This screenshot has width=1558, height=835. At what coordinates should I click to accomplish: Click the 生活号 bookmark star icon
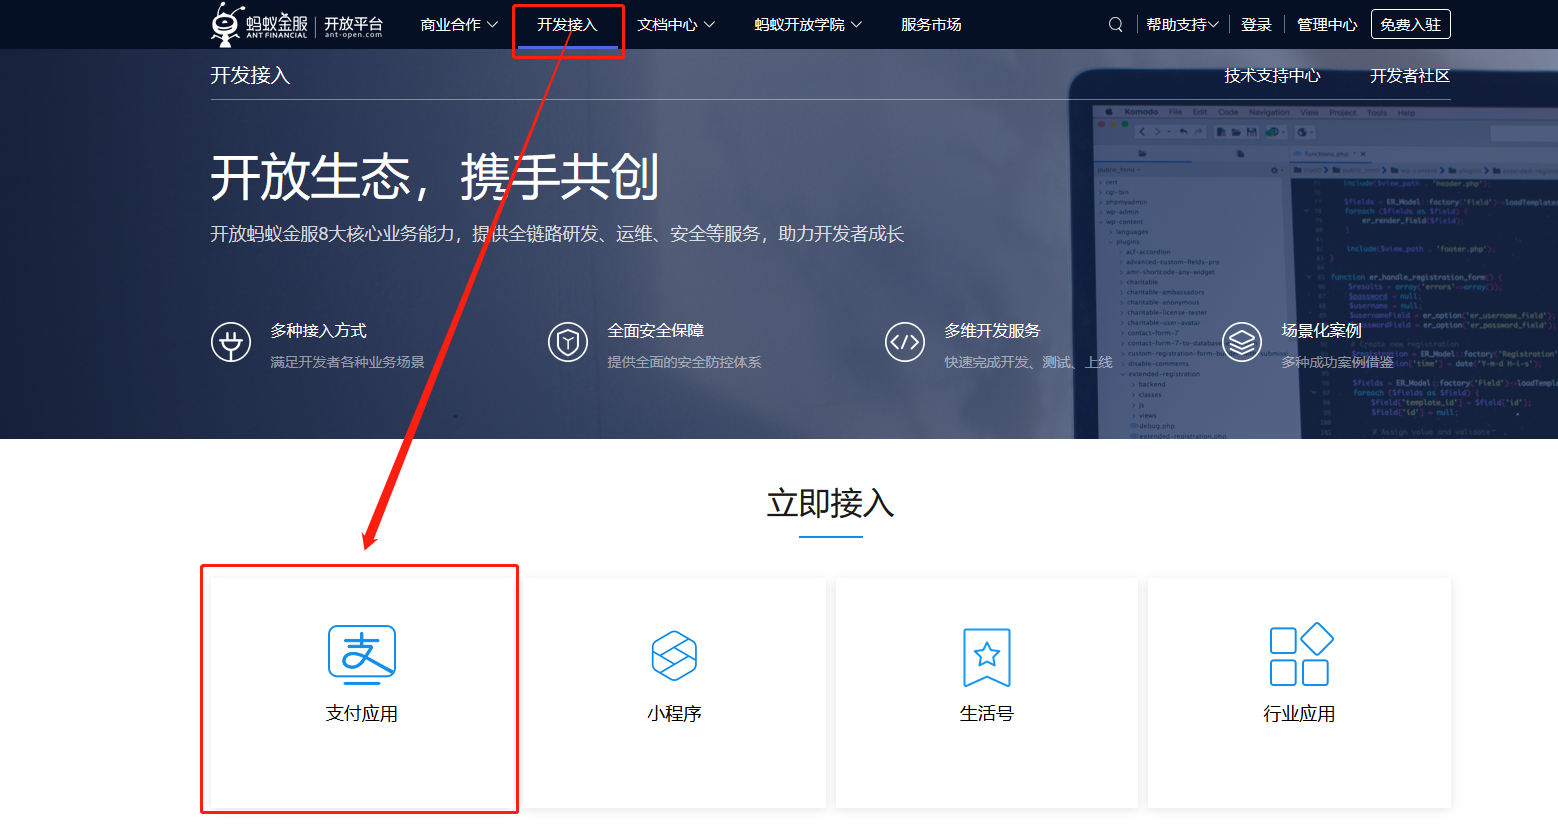pos(986,656)
